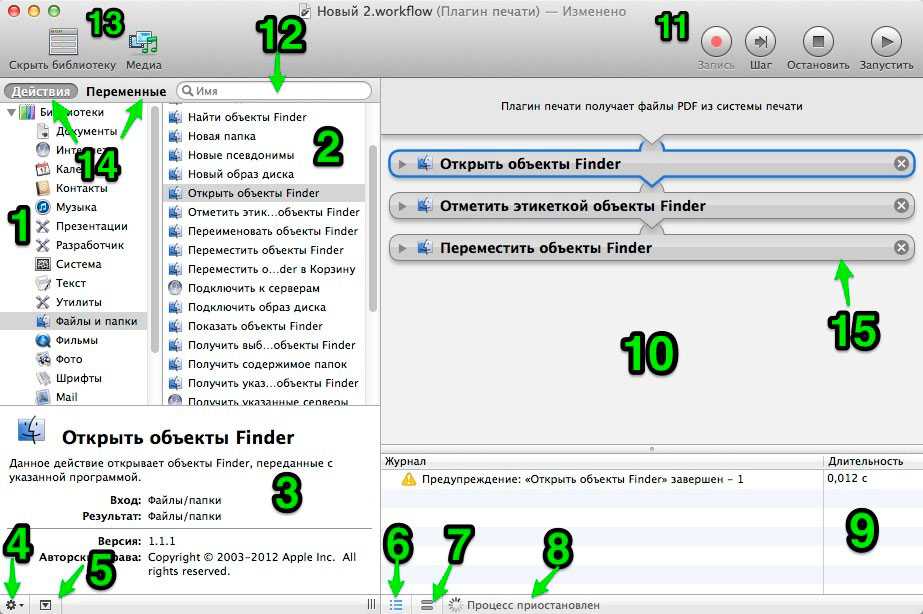The height and width of the screenshot is (614, 923).
Task: Collapse the Библиотеки tree in the sidebar
Action: [x=12, y=112]
